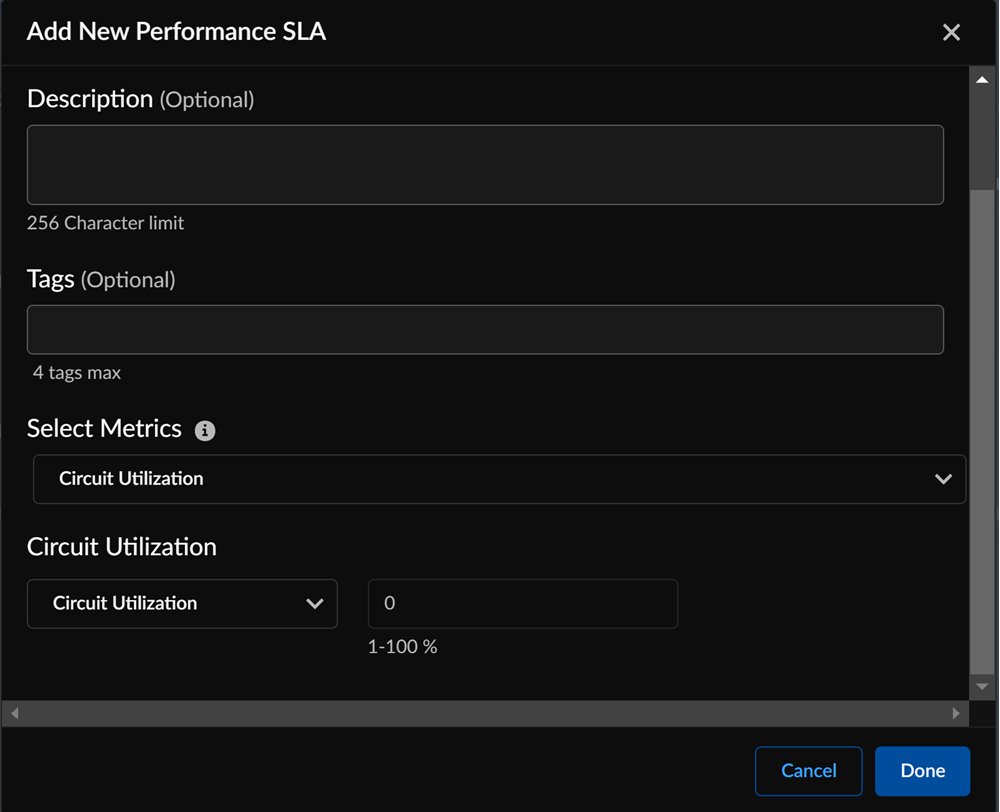Click the vertical scrollbar up arrow
1000x812 pixels.
(x=981, y=79)
